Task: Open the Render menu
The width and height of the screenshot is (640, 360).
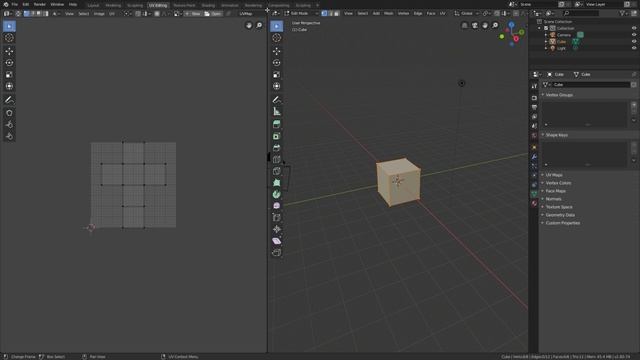Action: click(40, 4)
